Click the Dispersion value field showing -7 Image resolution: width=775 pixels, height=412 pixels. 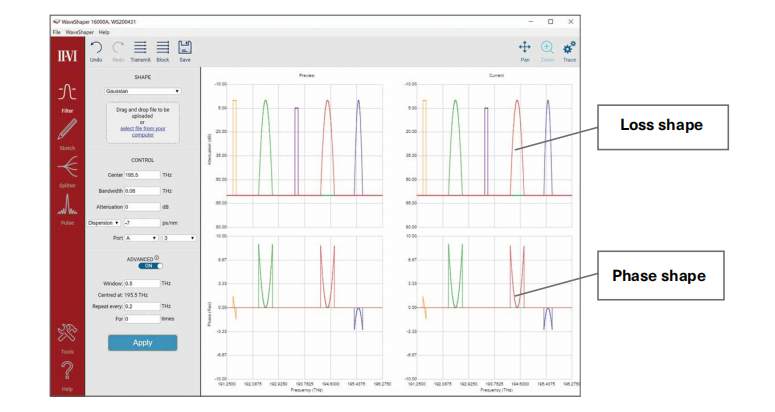(x=142, y=223)
